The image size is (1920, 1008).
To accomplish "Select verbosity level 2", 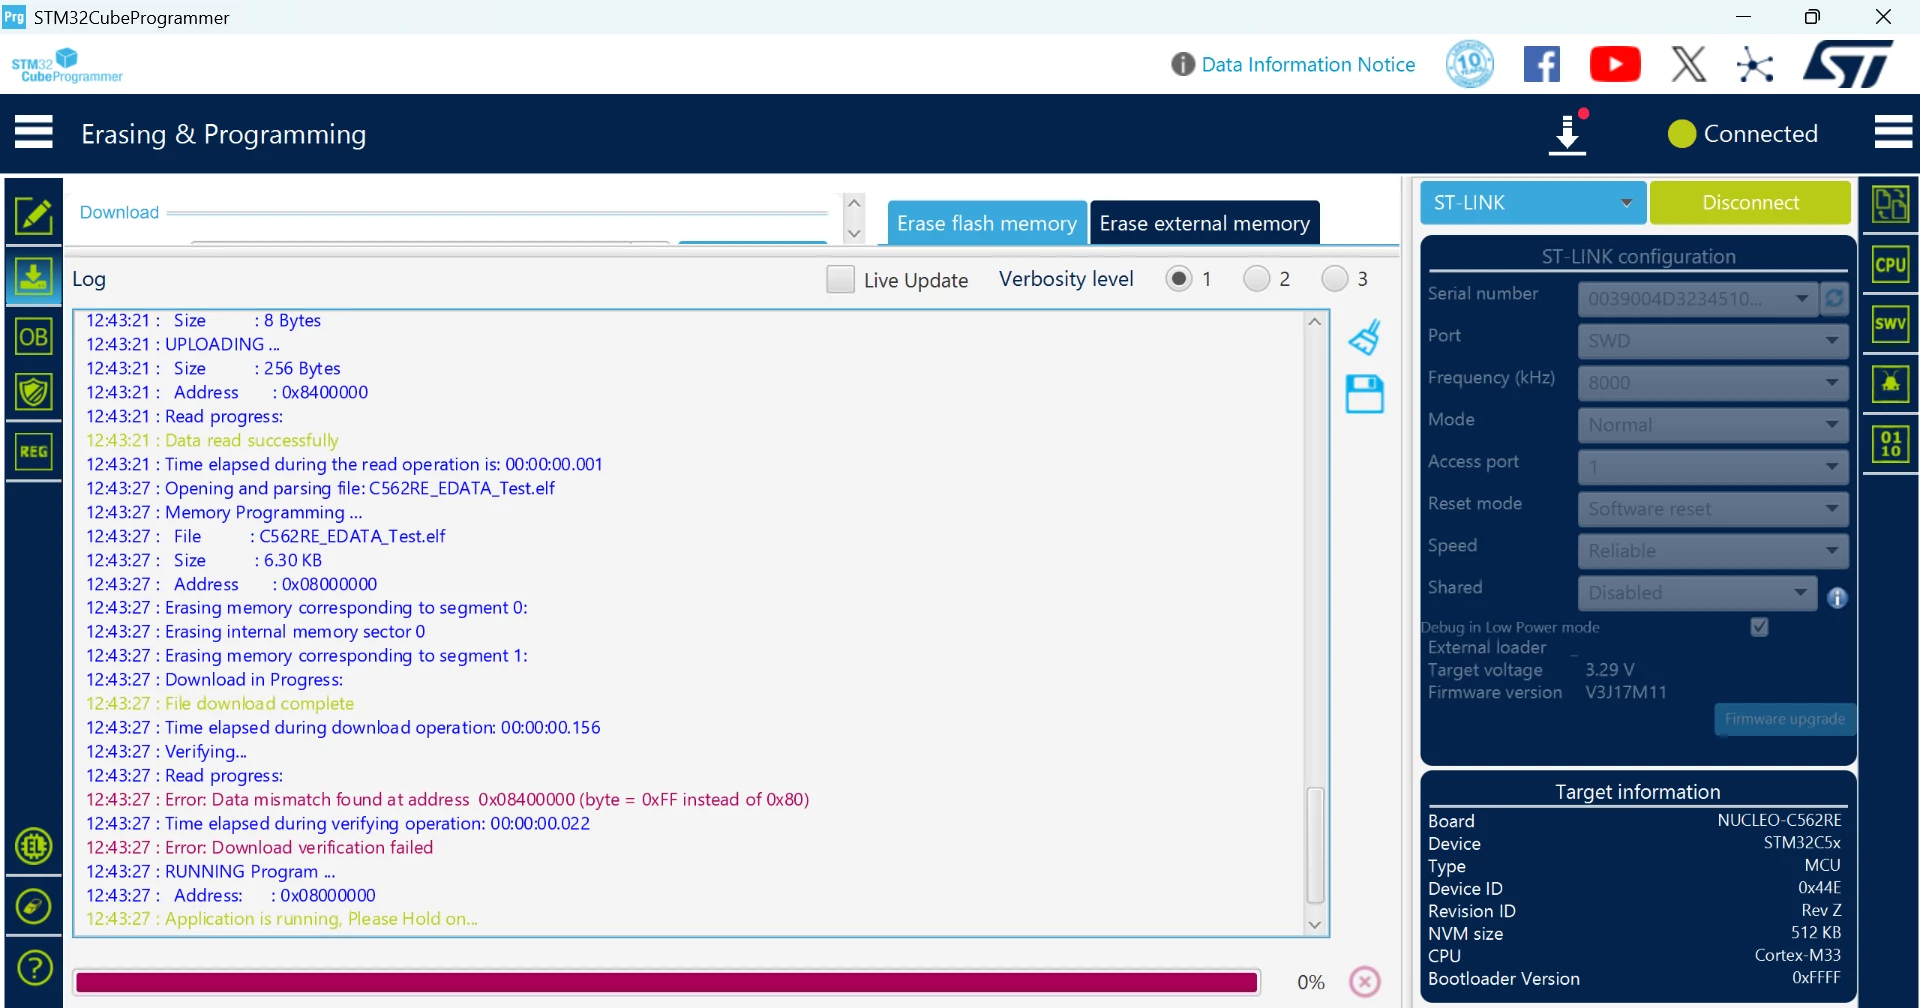I will [1256, 279].
